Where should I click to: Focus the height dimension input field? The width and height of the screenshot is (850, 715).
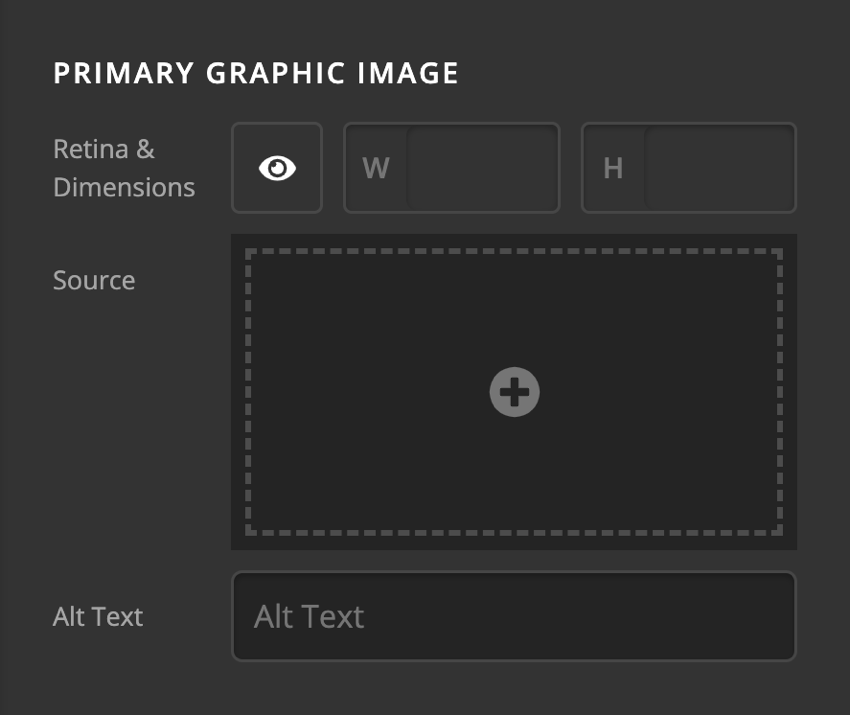[719, 168]
